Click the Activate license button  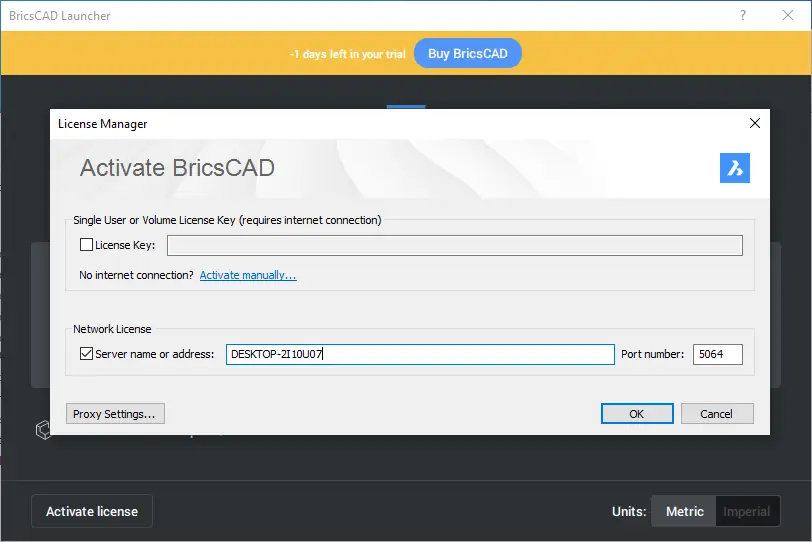(92, 511)
